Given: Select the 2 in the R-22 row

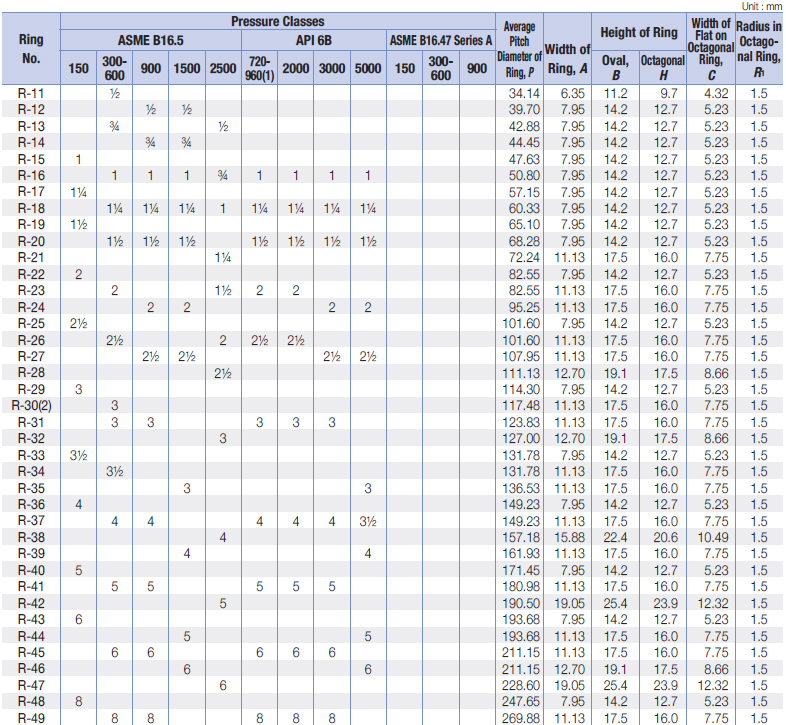Looking at the screenshot, I should pyautogui.click(x=78, y=274).
